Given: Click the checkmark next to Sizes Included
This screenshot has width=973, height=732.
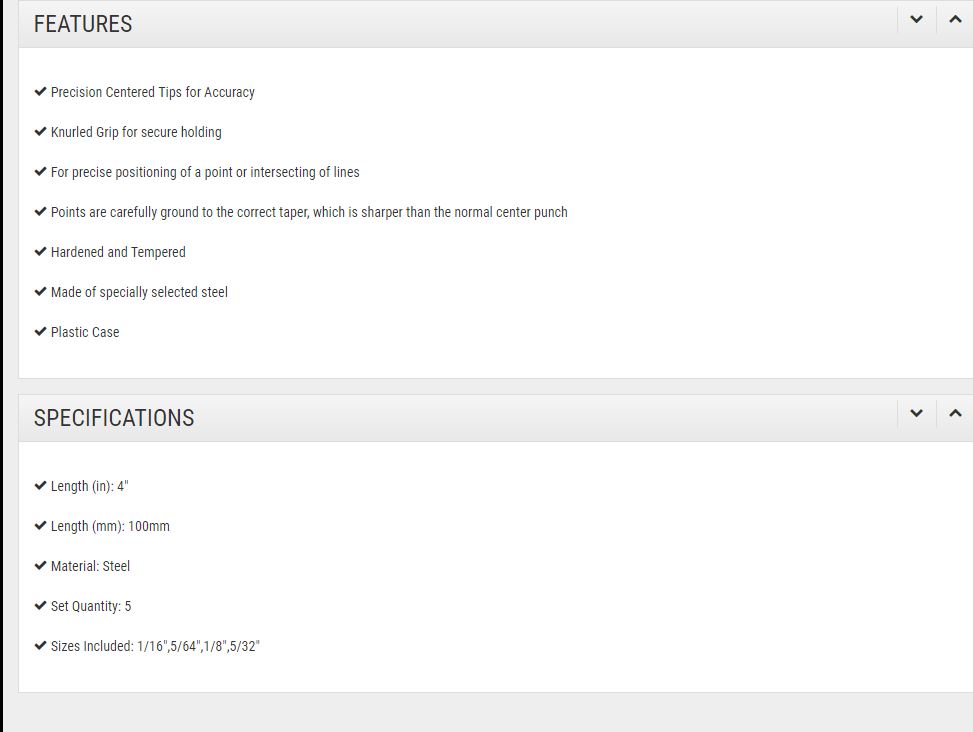Looking at the screenshot, I should click(x=41, y=646).
